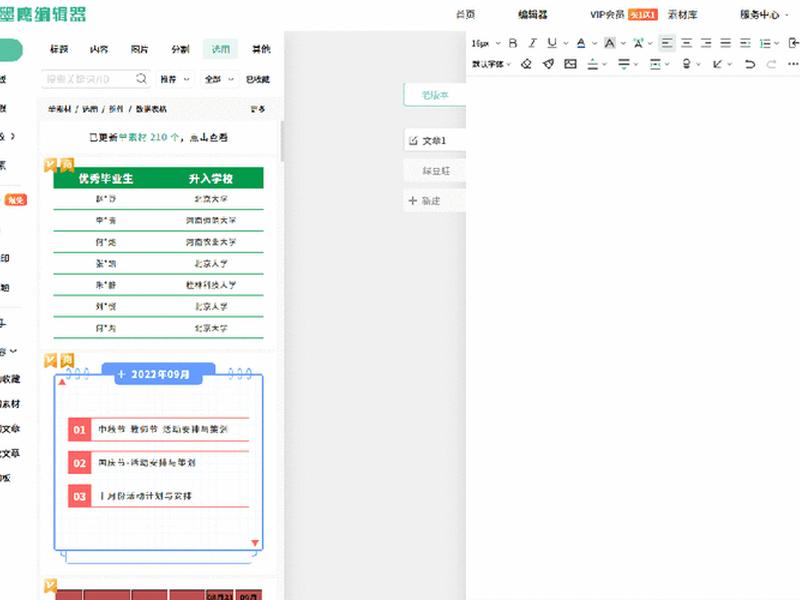Undo the last edit
The image size is (800, 600).
coord(749,64)
